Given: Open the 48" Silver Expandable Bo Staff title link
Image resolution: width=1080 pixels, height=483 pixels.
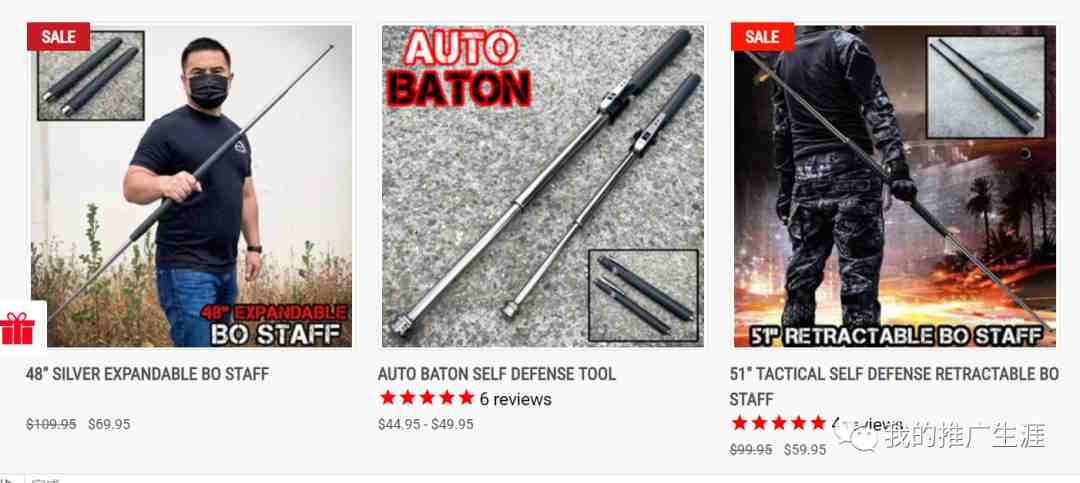Looking at the screenshot, I should pos(147,374).
